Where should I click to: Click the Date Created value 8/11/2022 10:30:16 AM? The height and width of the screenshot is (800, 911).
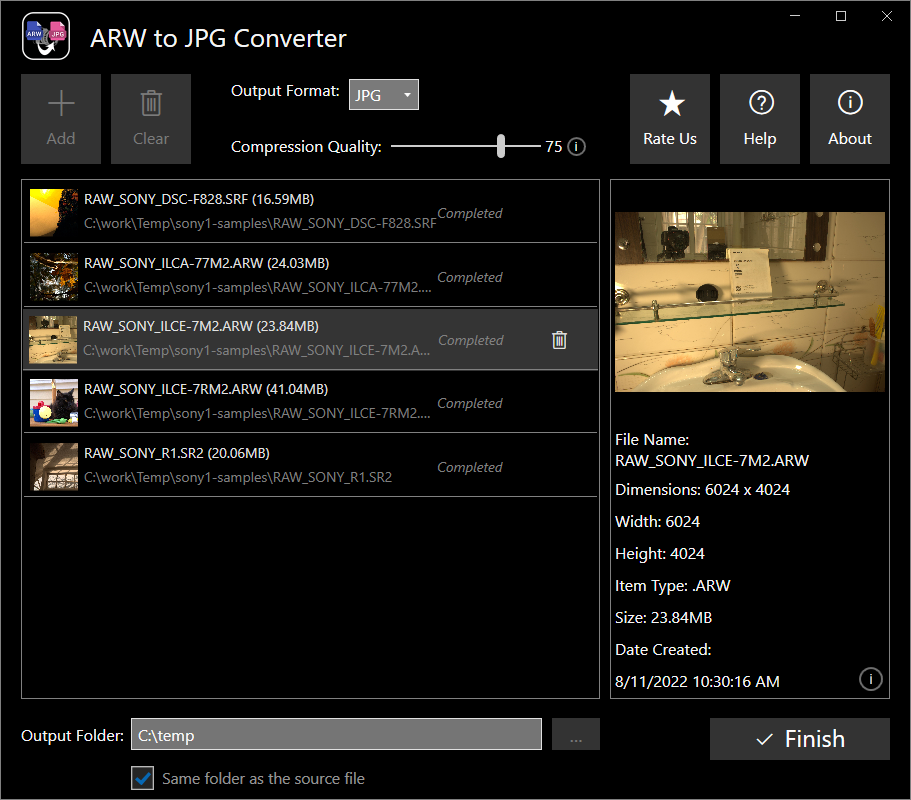click(697, 681)
